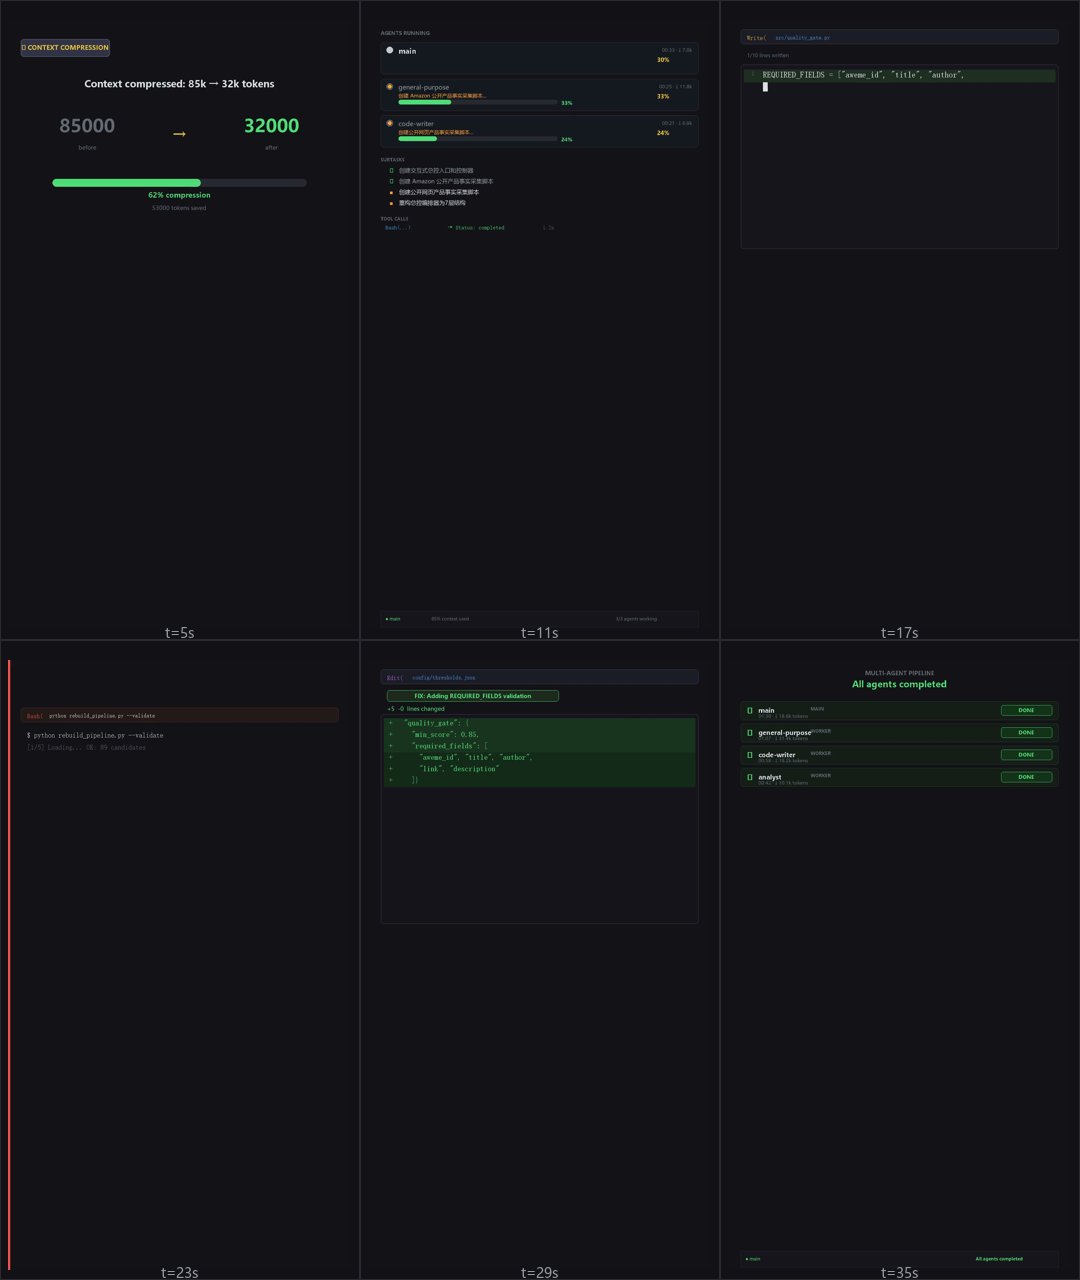Image resolution: width=1080 pixels, height=1280 pixels.
Task: Click the Write( src/quality_gate.py header bar
Action: click(899, 37)
